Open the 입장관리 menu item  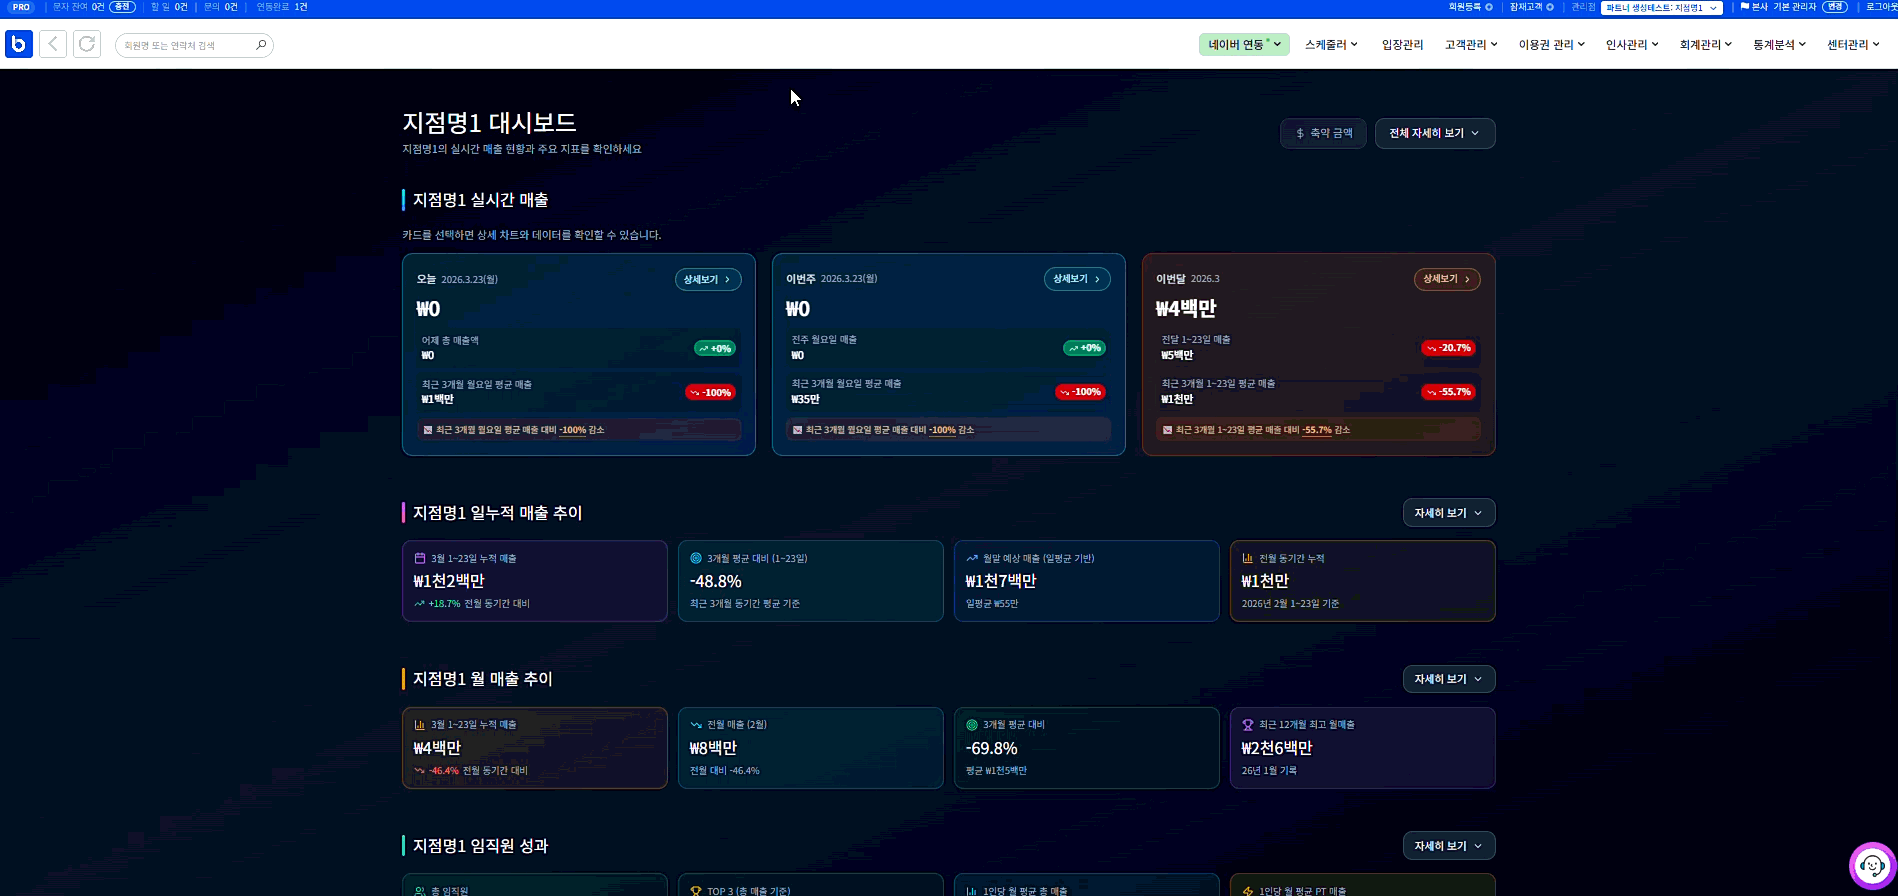[x=1402, y=44]
